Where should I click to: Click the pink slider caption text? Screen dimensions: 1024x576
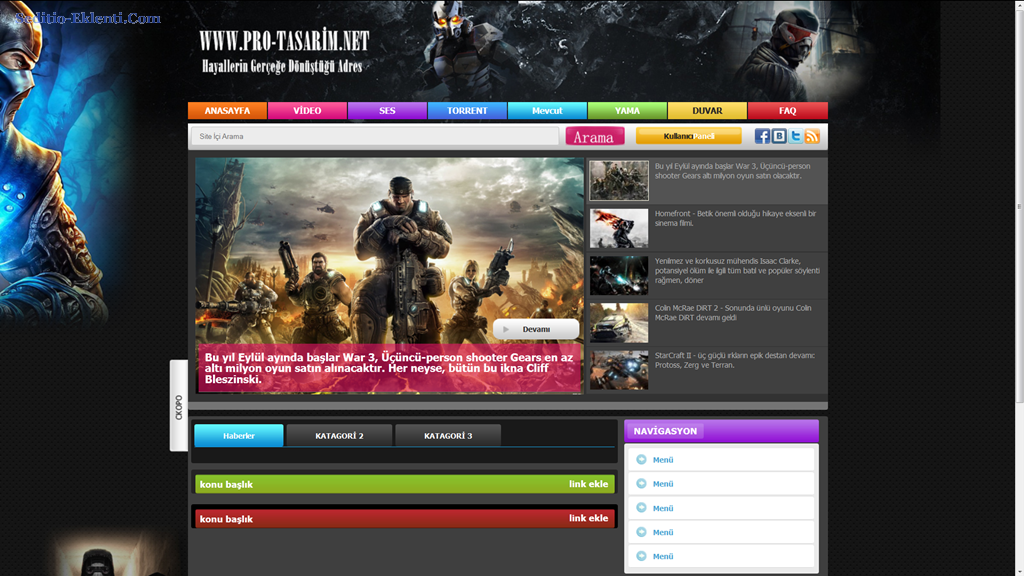tap(389, 368)
